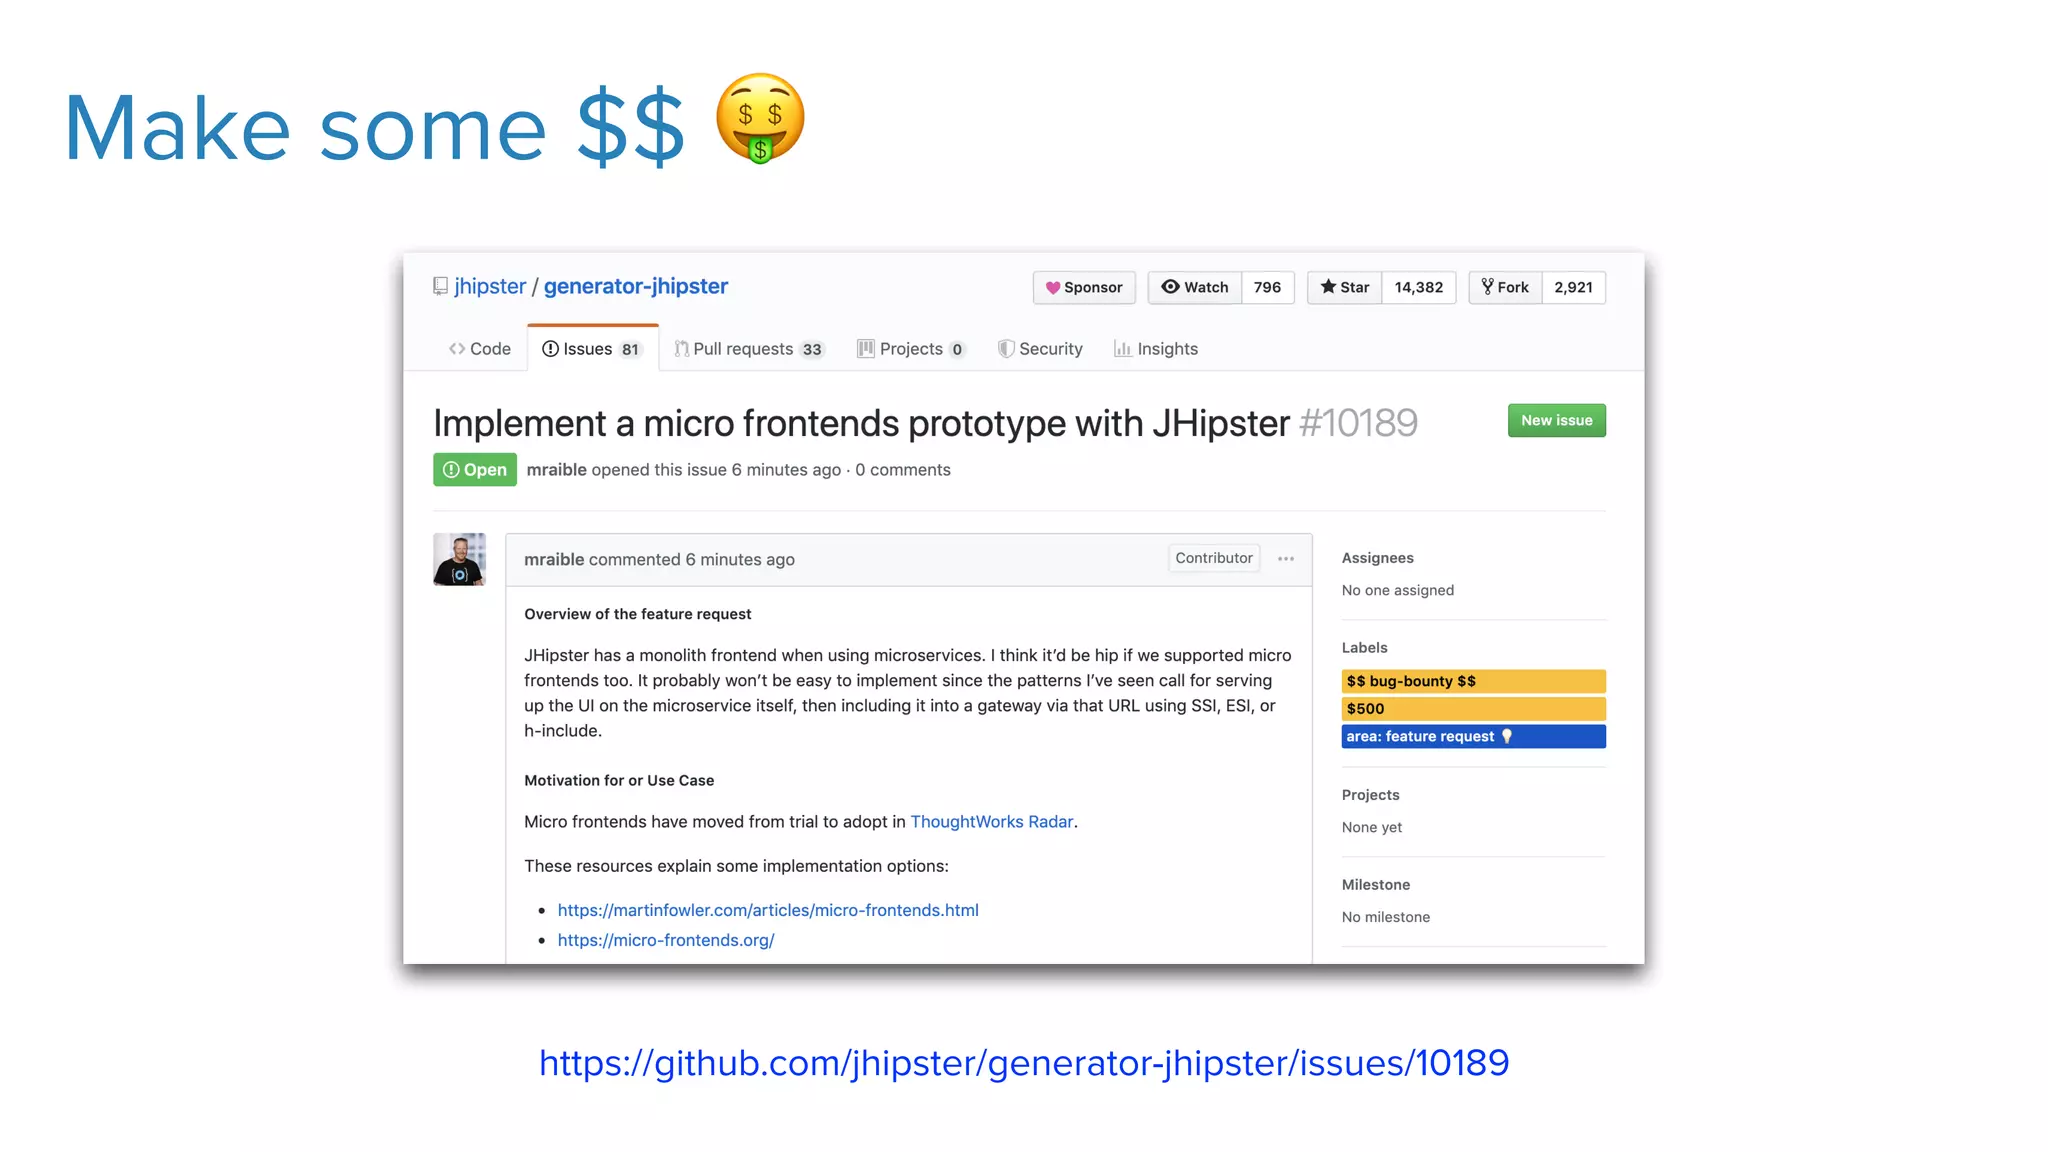Click the Watch button
This screenshot has height=1152, width=2048.
[1195, 287]
